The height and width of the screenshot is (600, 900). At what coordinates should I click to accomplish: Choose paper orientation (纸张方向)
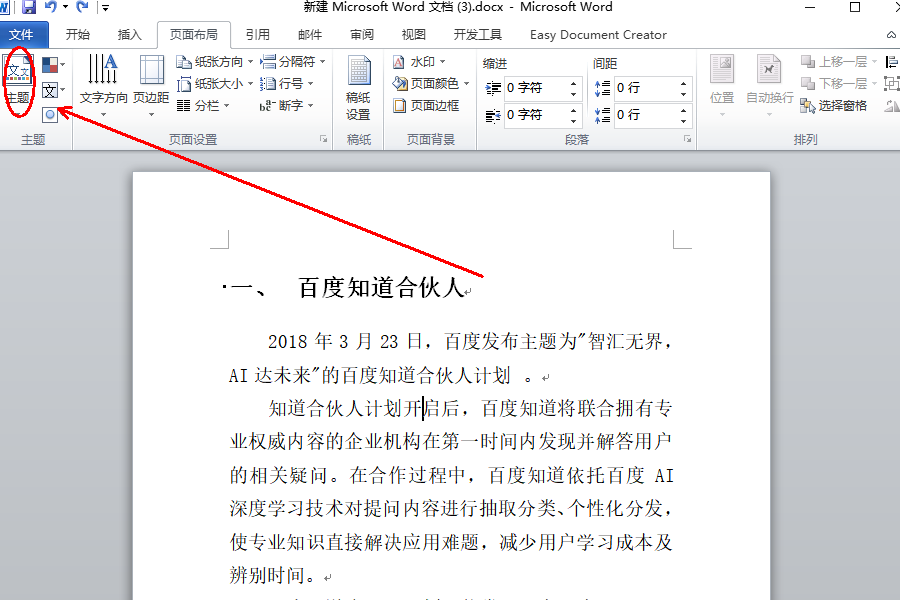click(215, 61)
